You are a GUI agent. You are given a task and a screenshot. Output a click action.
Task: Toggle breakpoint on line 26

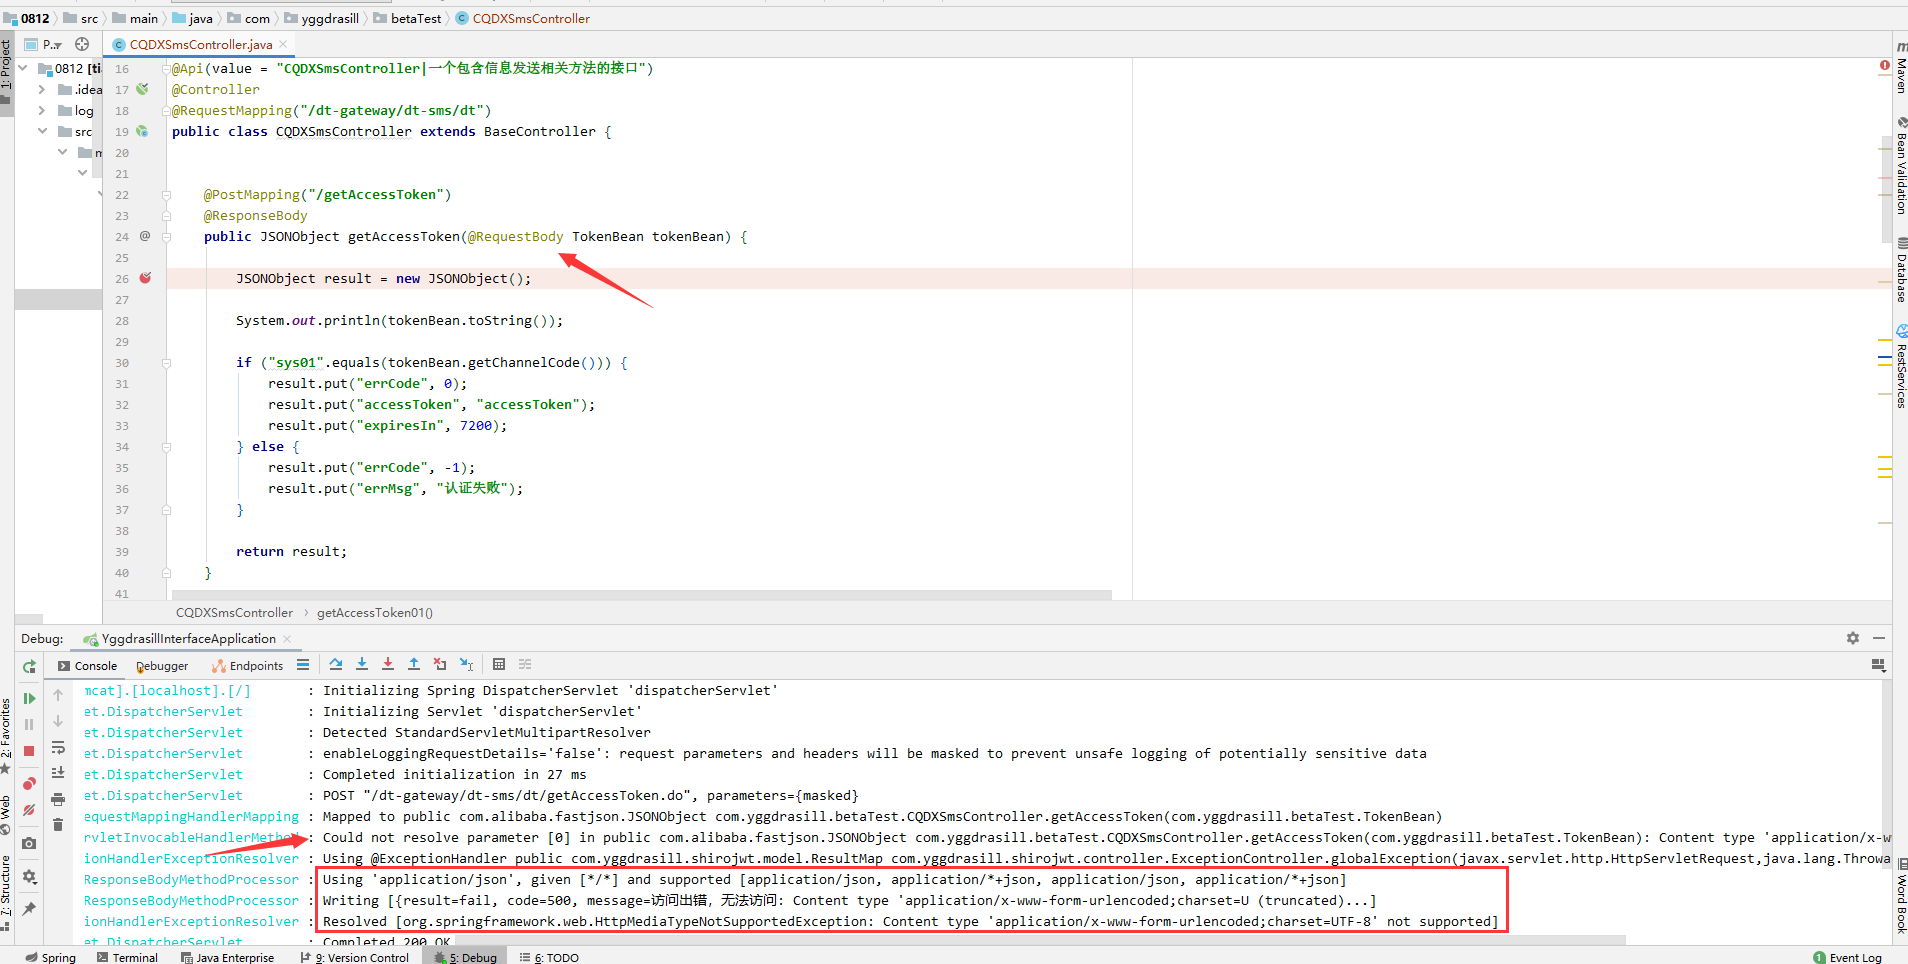pyautogui.click(x=145, y=278)
